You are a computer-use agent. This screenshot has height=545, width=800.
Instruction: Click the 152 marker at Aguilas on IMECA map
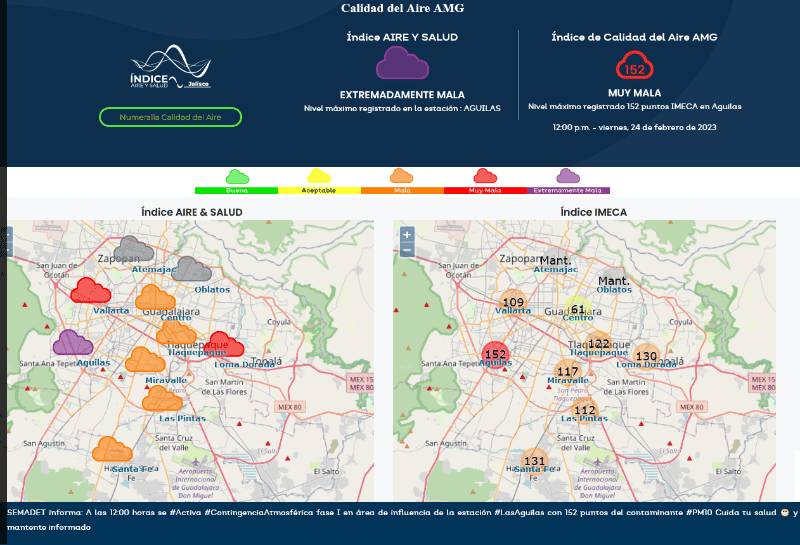(x=495, y=353)
